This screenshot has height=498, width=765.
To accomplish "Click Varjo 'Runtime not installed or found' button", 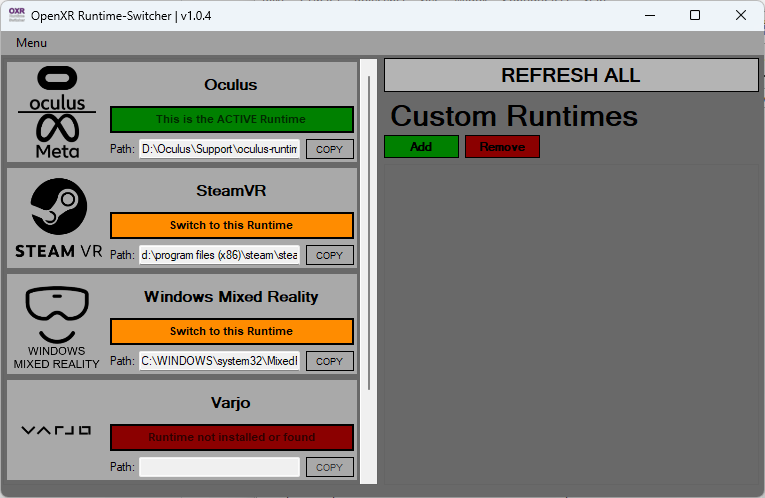I will pyautogui.click(x=232, y=437).
